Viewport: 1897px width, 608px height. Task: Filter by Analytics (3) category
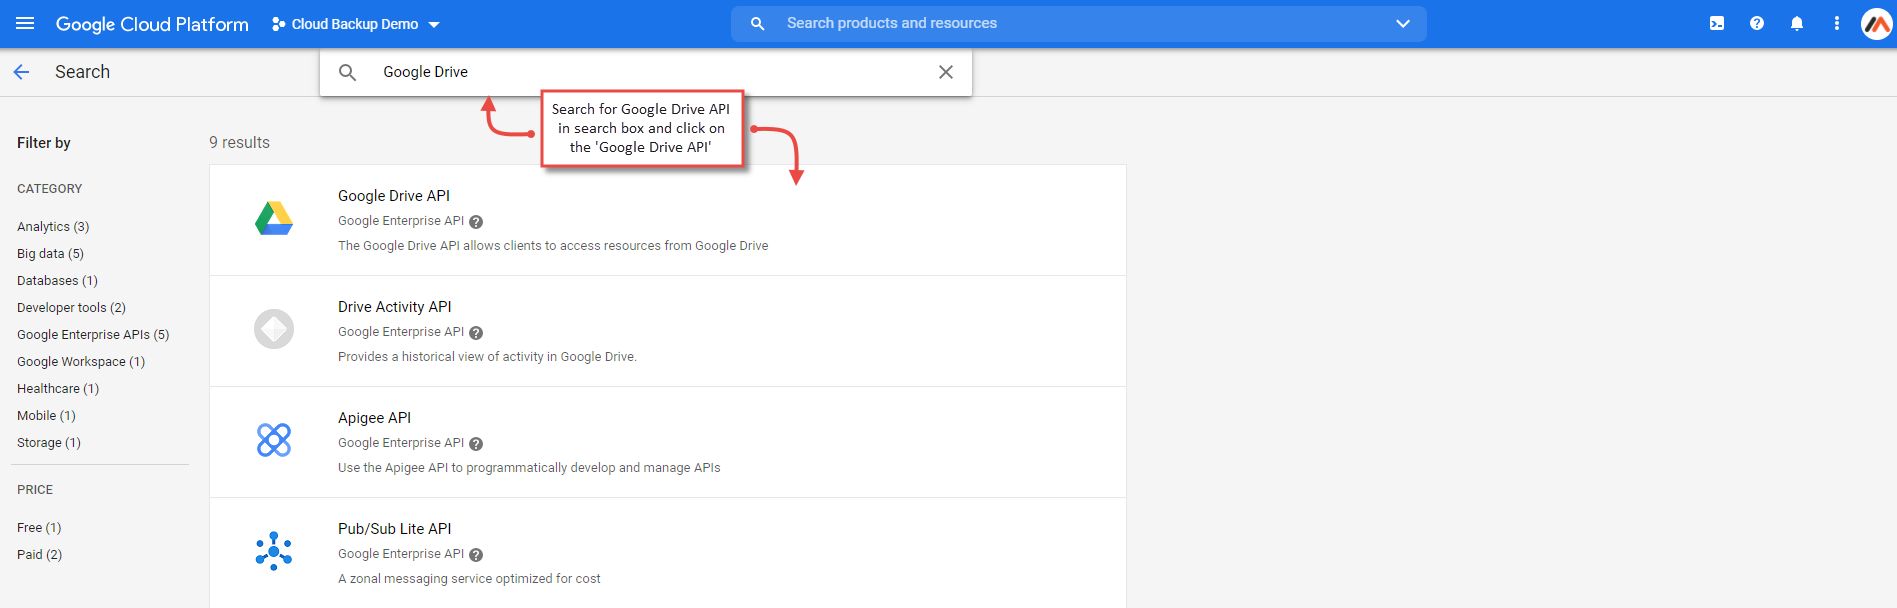[x=53, y=227]
